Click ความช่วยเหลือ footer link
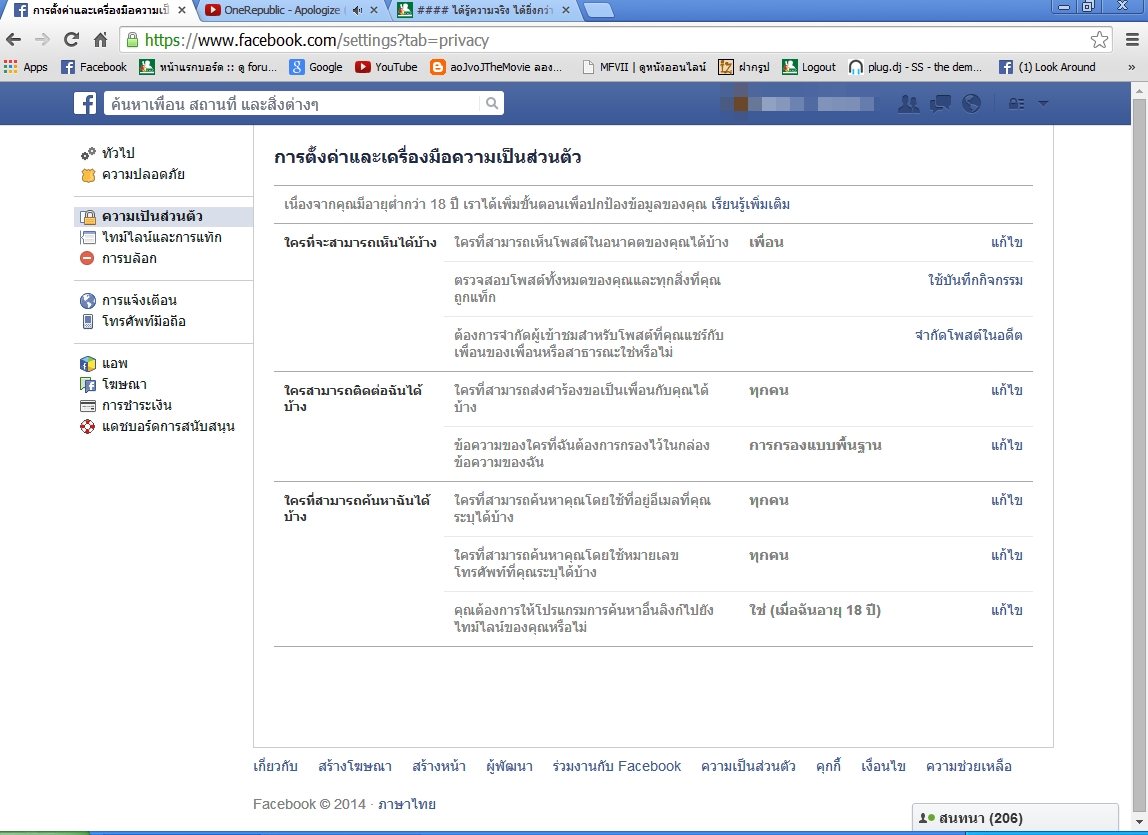 969,766
